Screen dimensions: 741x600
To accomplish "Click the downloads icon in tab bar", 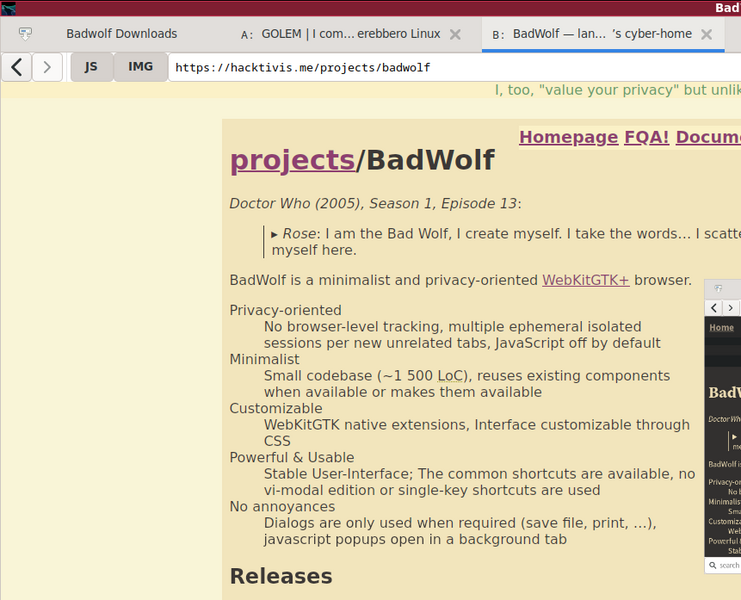I will click(x=25, y=34).
